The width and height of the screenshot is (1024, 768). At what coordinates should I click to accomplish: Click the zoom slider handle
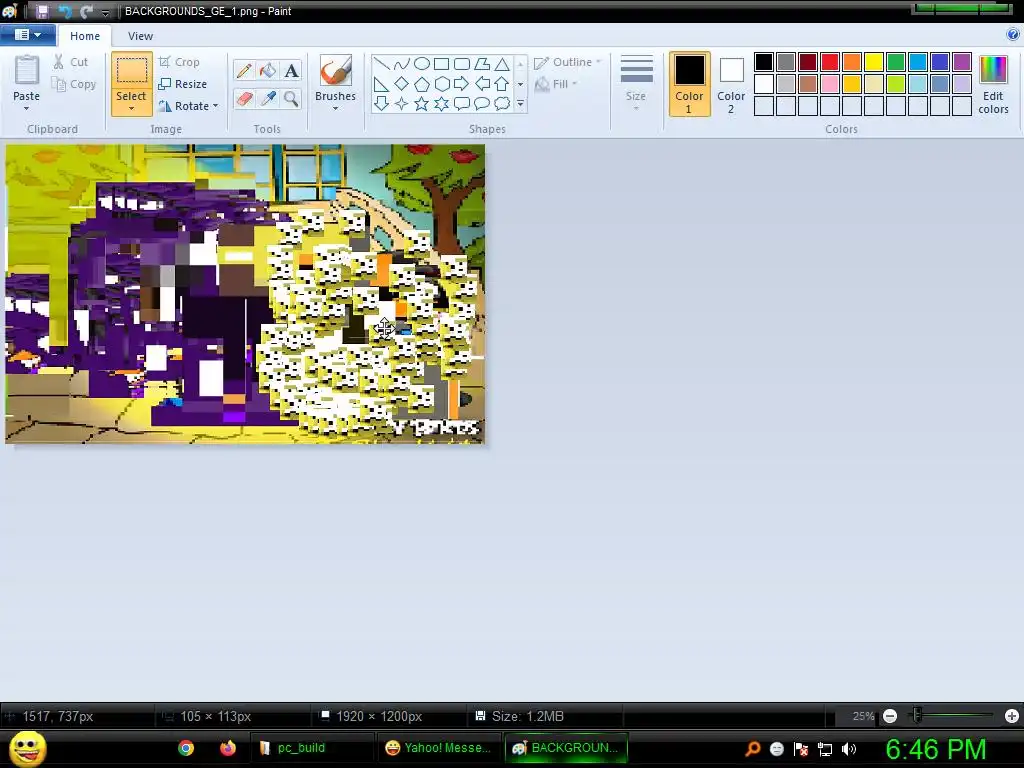(x=917, y=716)
